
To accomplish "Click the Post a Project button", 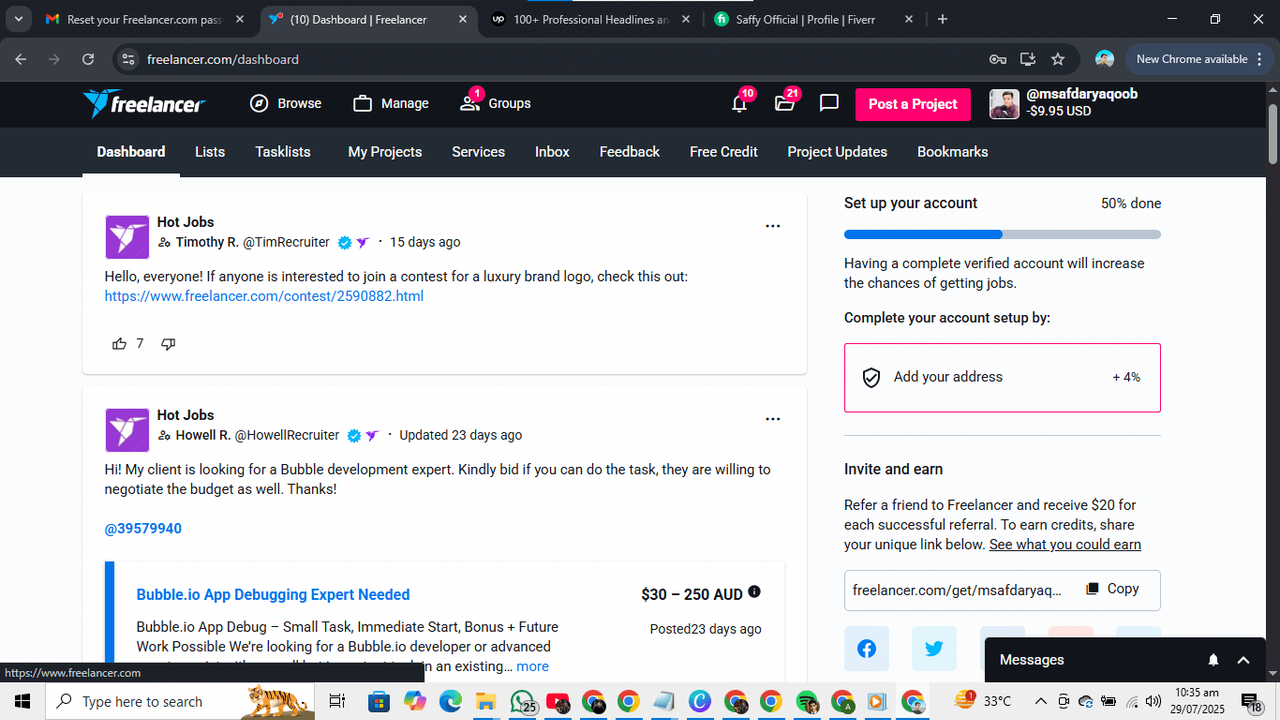I will coord(913,104).
